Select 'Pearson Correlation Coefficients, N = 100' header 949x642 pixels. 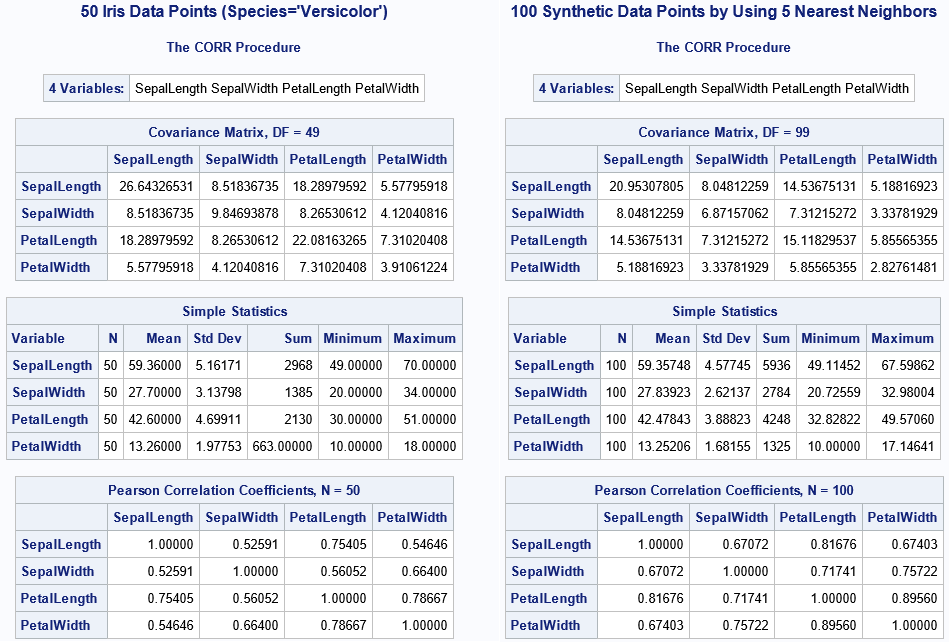click(724, 490)
